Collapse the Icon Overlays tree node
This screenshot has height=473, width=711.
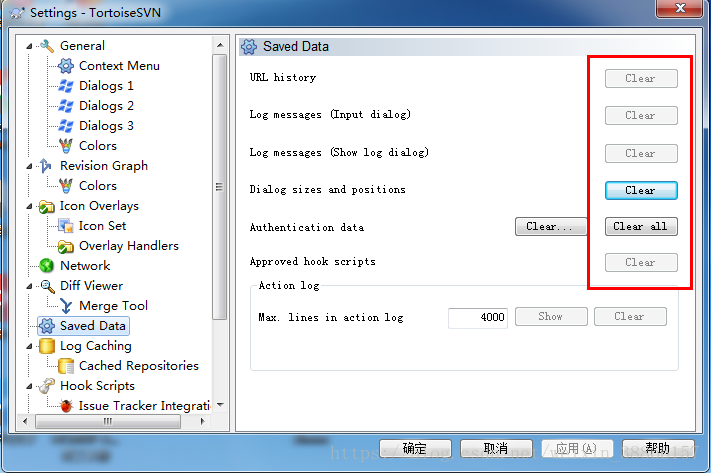coord(29,206)
